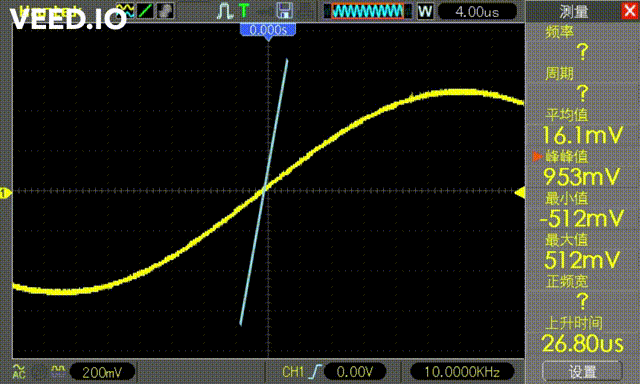The height and width of the screenshot is (384, 640).
Task: Select the 平均值 average measurement item
Action: (582, 126)
